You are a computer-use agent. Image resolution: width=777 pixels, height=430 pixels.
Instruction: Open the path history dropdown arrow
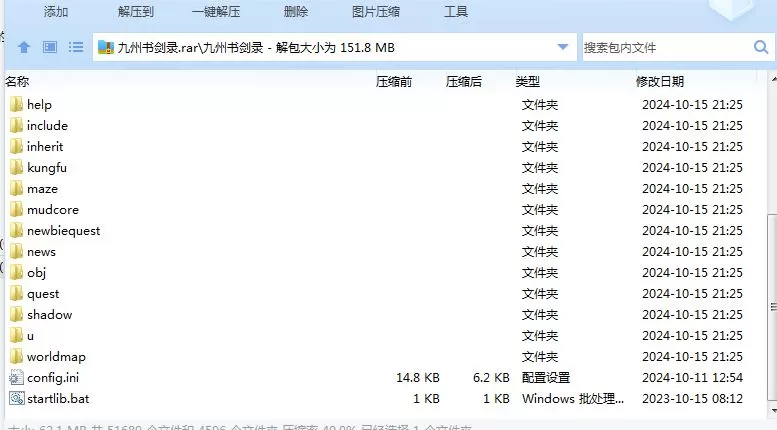click(x=562, y=47)
